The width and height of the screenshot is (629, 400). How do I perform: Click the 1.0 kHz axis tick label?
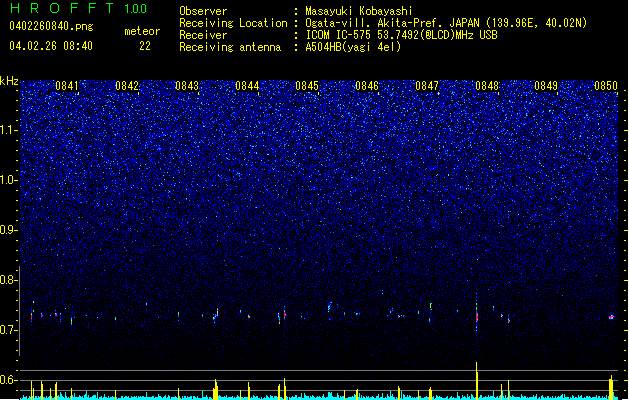9,180
